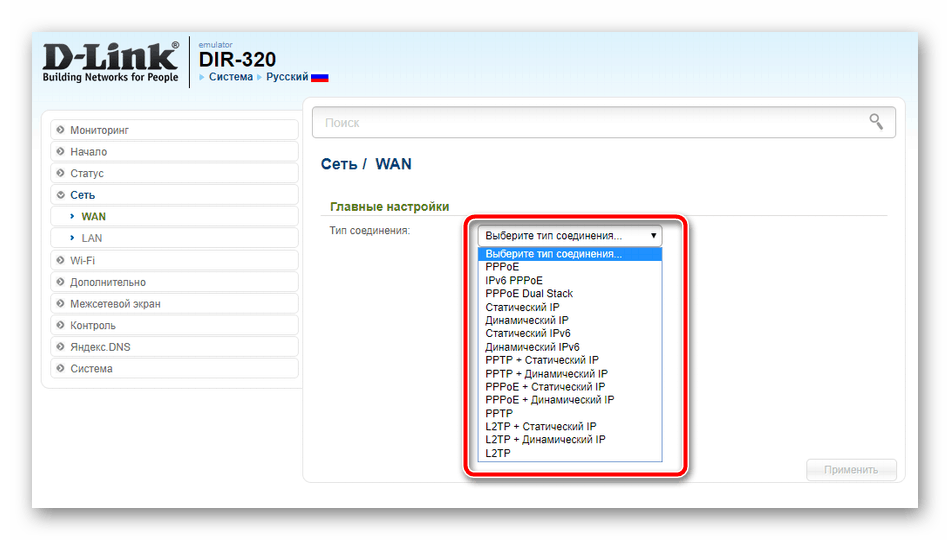950x540 pixels.
Task: Click the Применить button
Action: (x=851, y=470)
